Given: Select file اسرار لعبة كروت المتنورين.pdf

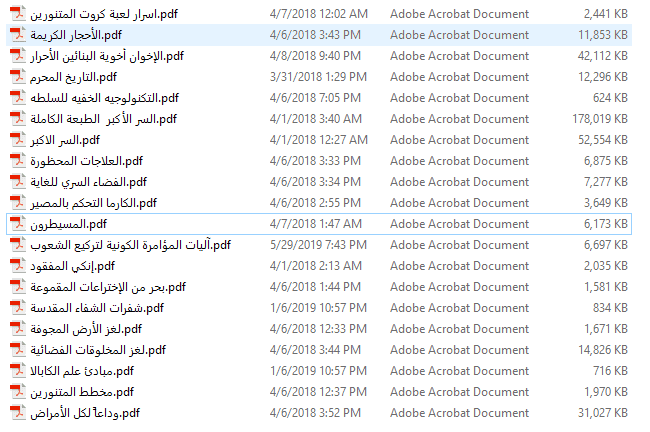Looking at the screenshot, I should (x=104, y=14).
